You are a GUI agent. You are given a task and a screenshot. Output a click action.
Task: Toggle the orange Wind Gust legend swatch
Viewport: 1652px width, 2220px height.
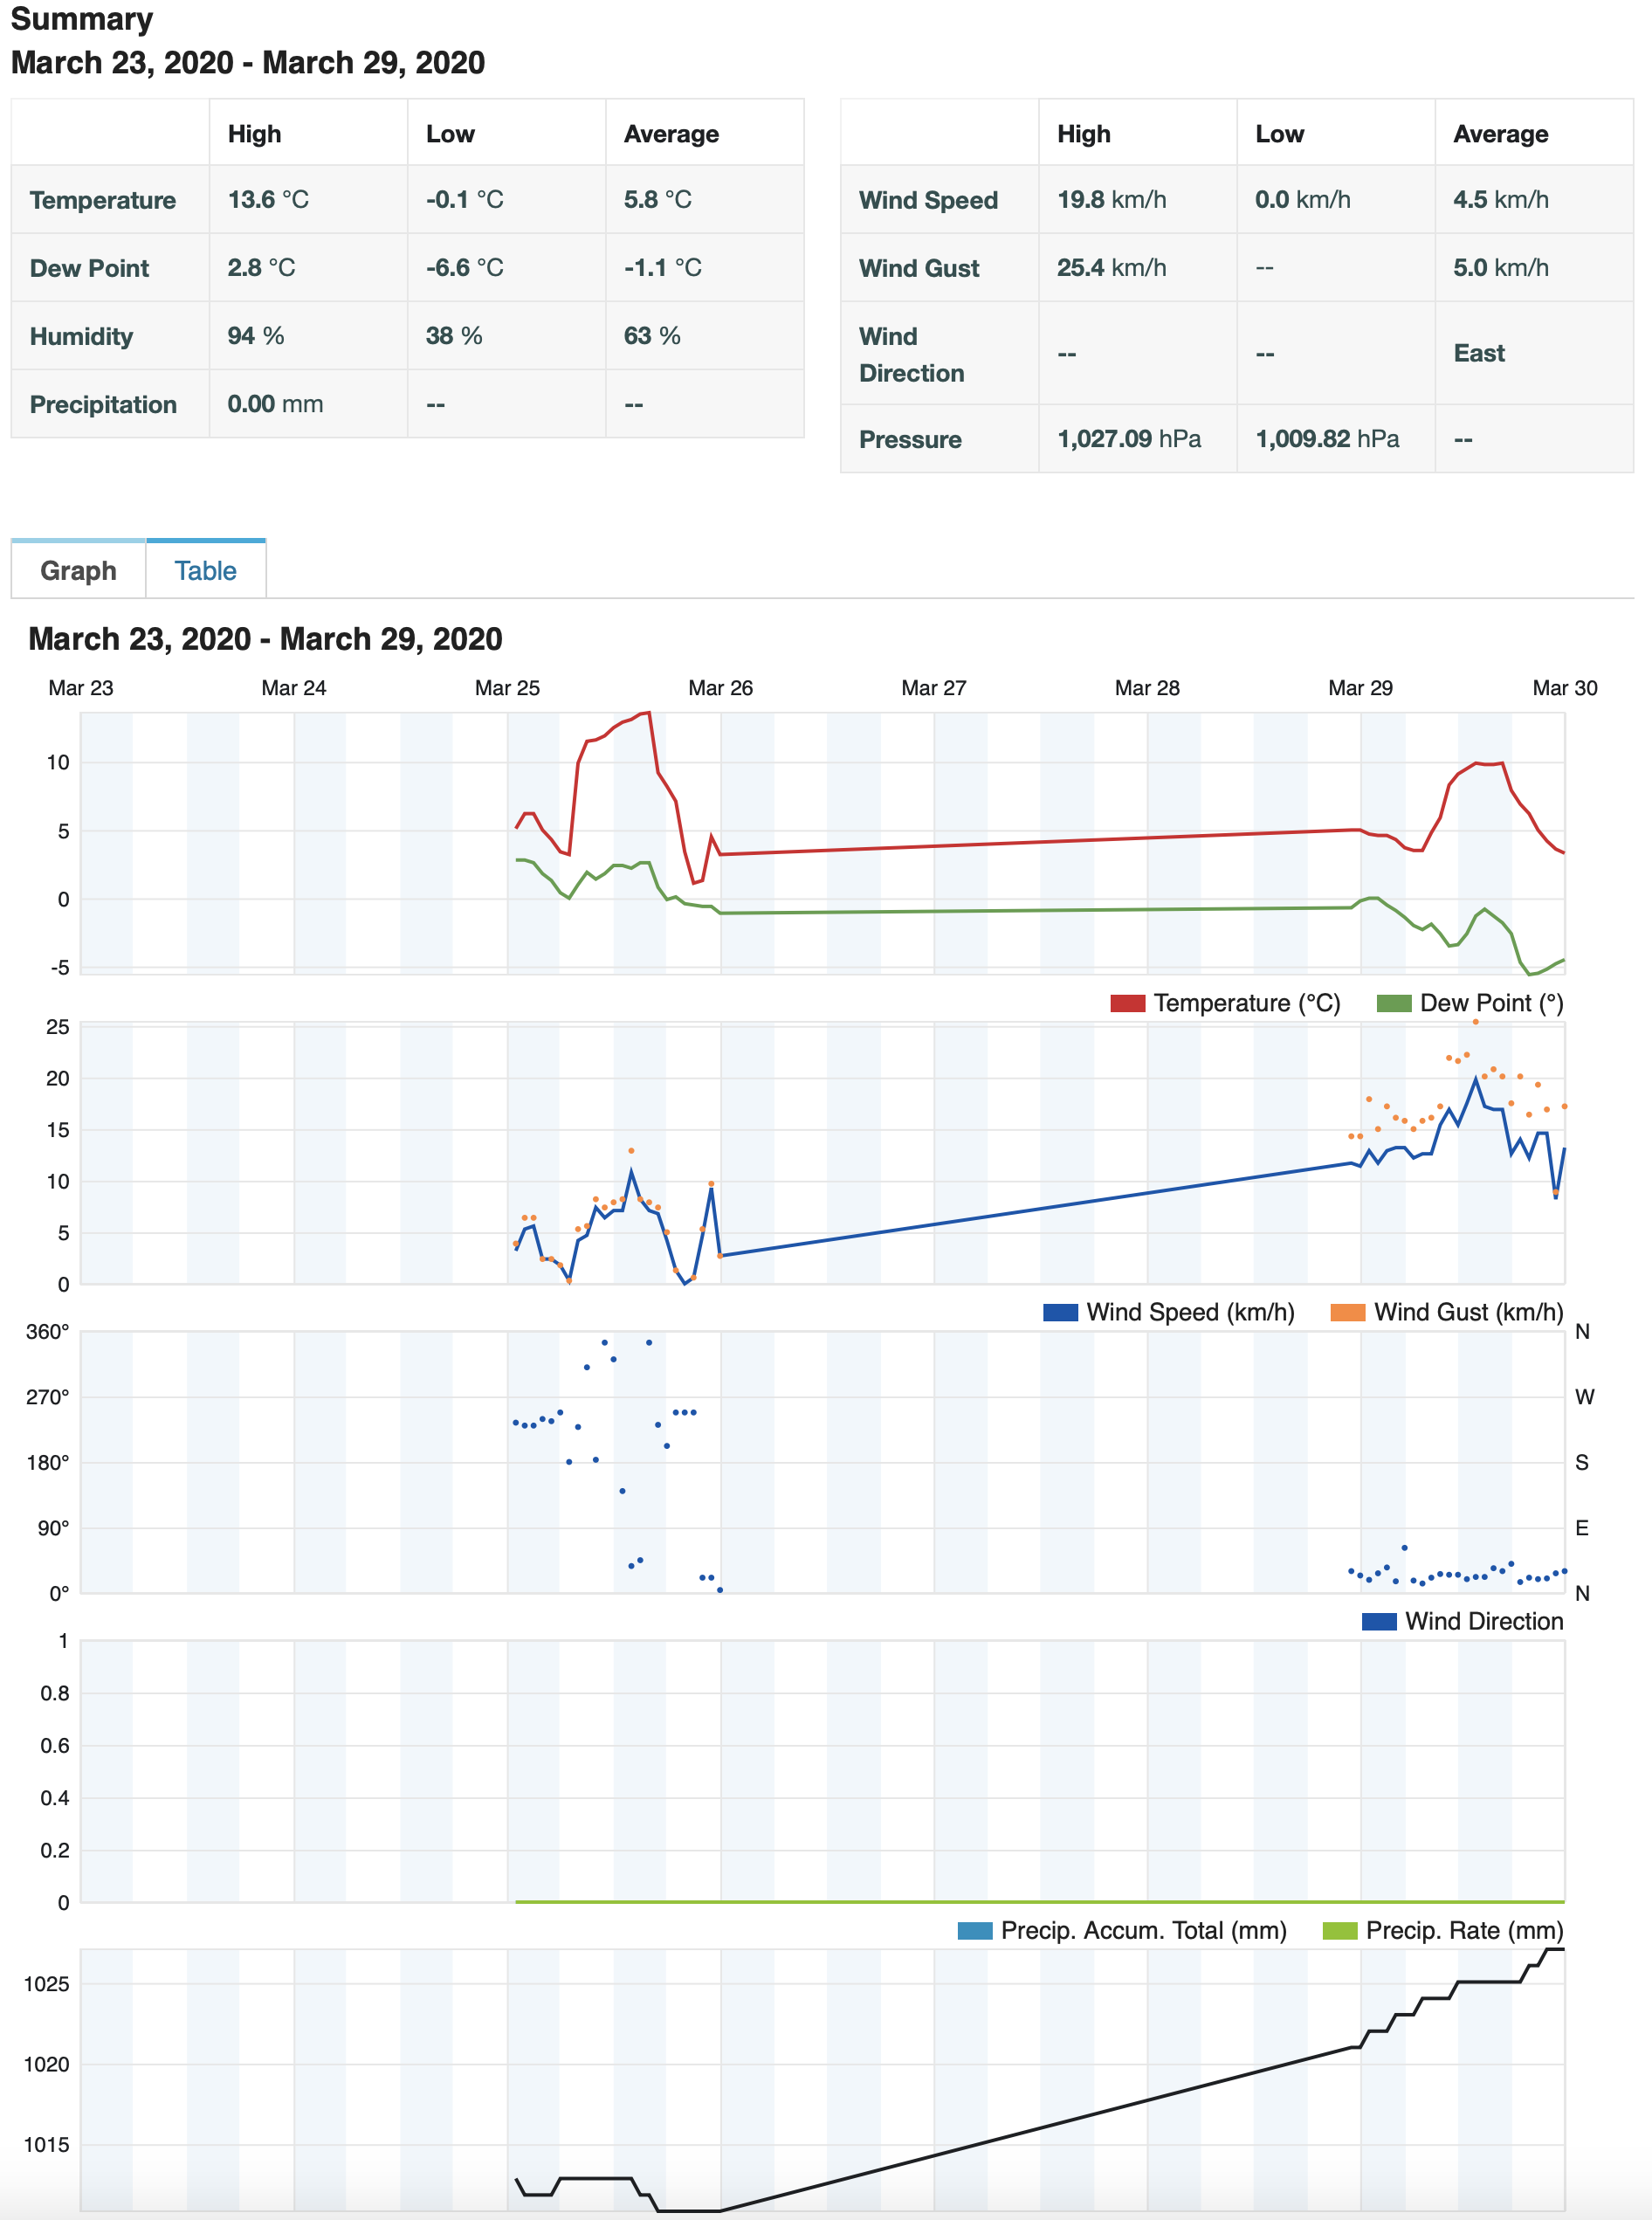click(1347, 1312)
